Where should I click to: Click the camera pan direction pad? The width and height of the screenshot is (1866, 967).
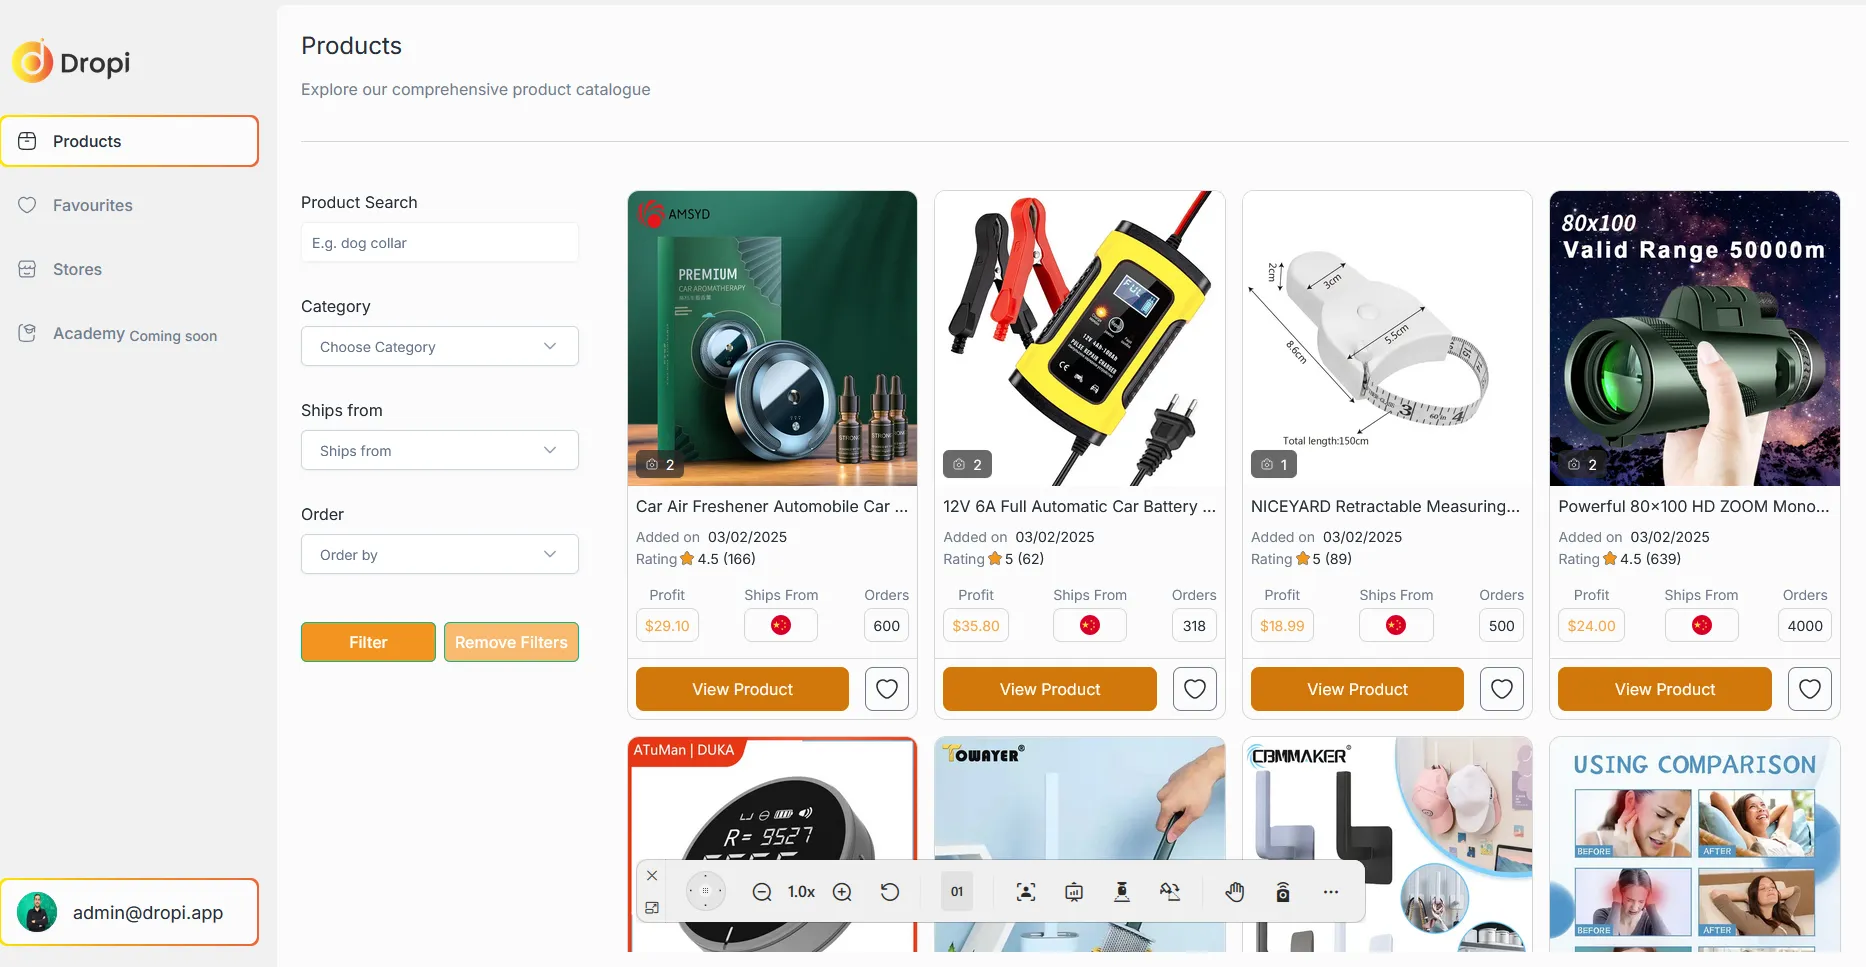tap(705, 891)
